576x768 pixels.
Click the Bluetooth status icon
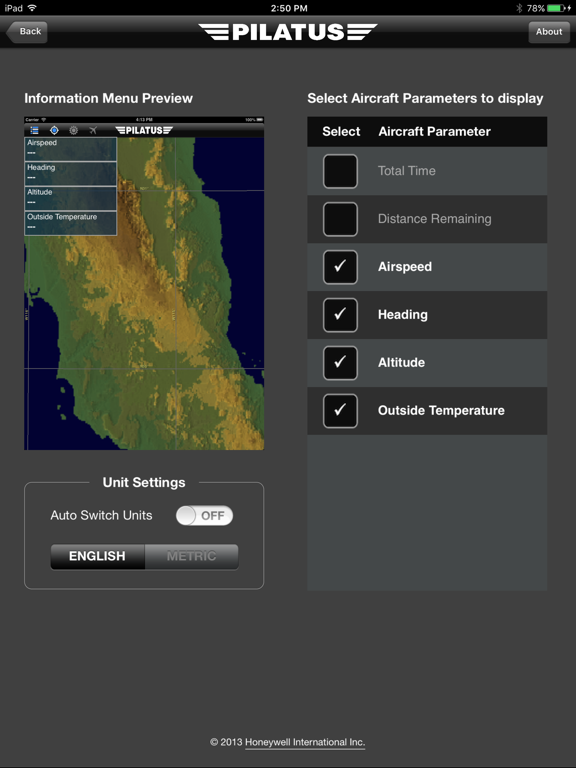click(519, 8)
